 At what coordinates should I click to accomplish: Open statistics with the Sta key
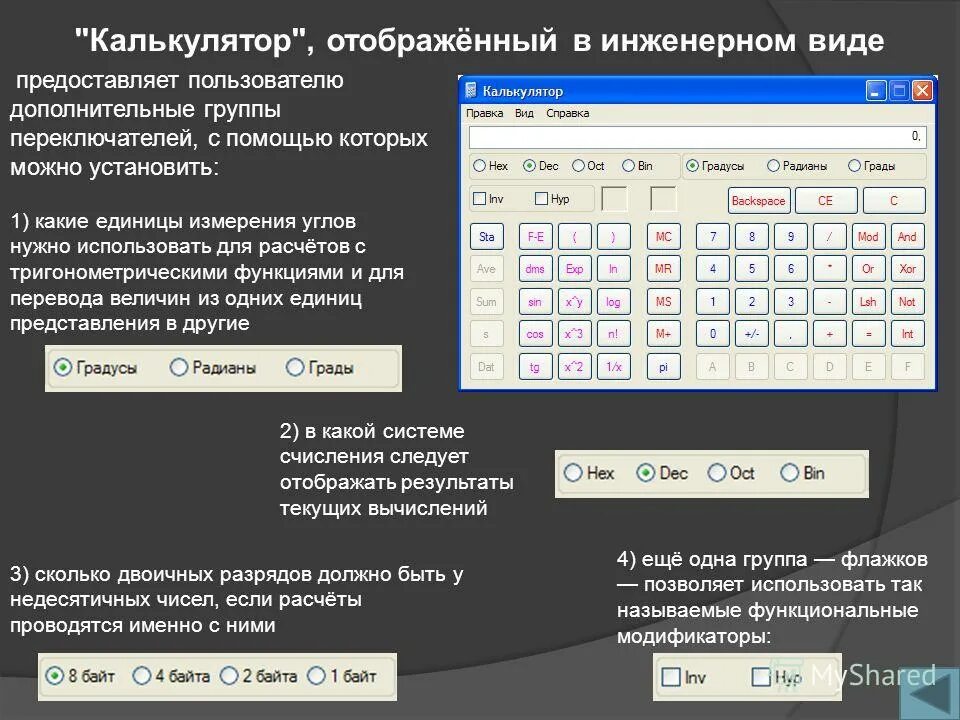(486, 236)
